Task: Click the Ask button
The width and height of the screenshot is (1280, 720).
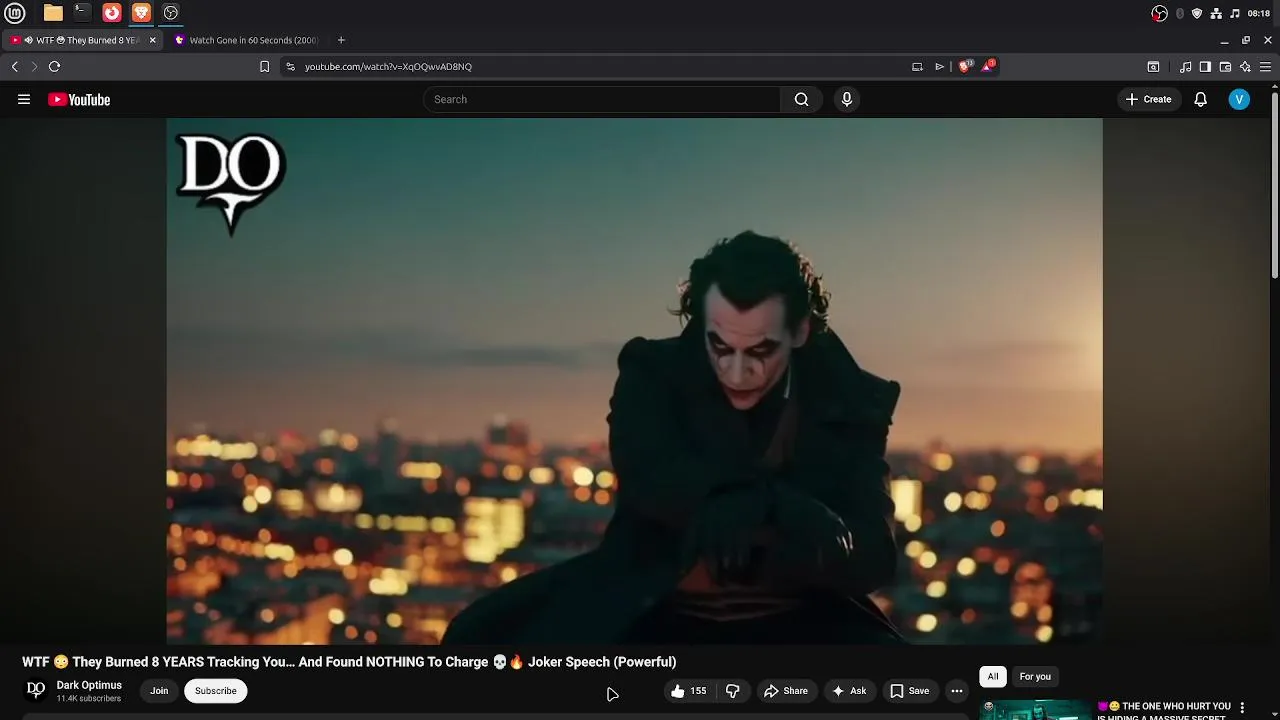Action: pyautogui.click(x=849, y=691)
